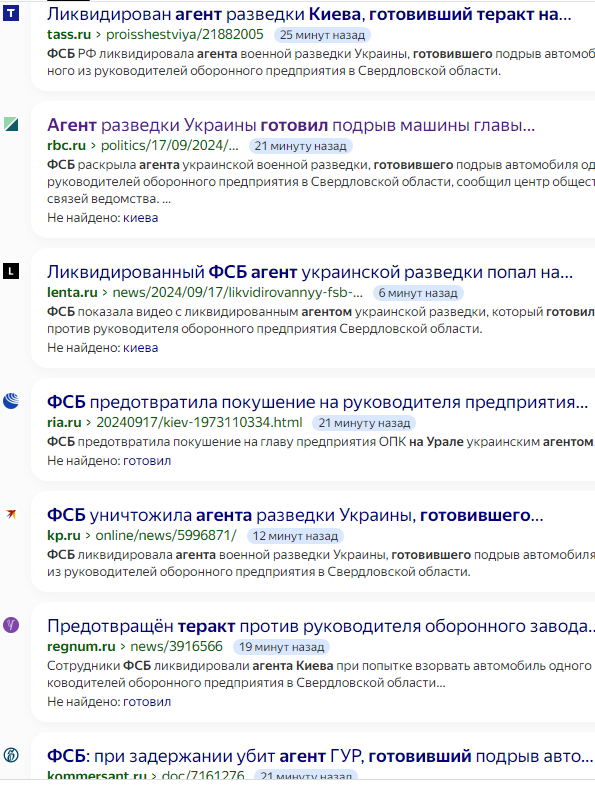Image resolution: width=595 pixels, height=786 pixels.
Task: Click the tass.ru domain link
Action: (x=69, y=35)
